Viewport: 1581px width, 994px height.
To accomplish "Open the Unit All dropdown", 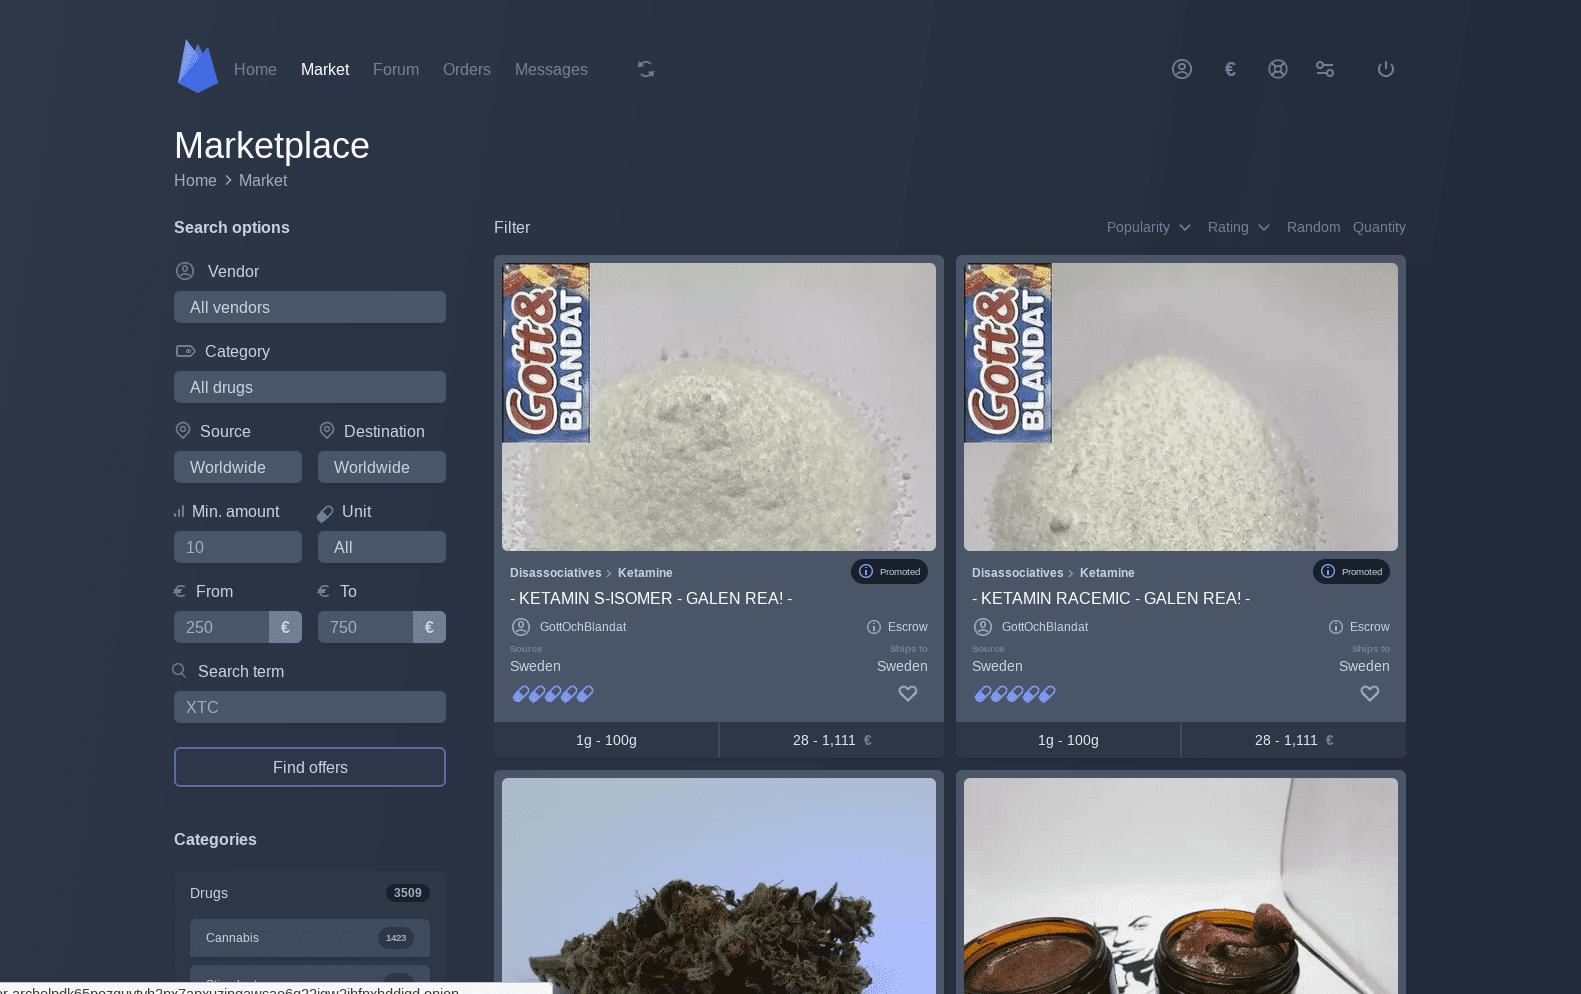I will pyautogui.click(x=382, y=547).
